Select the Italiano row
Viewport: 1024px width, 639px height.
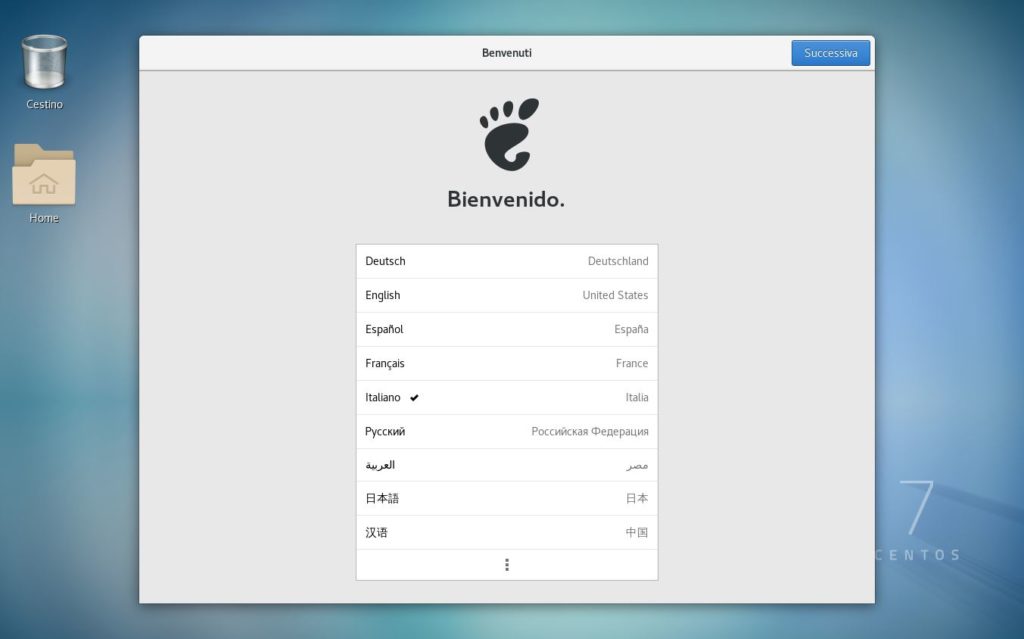click(x=507, y=397)
